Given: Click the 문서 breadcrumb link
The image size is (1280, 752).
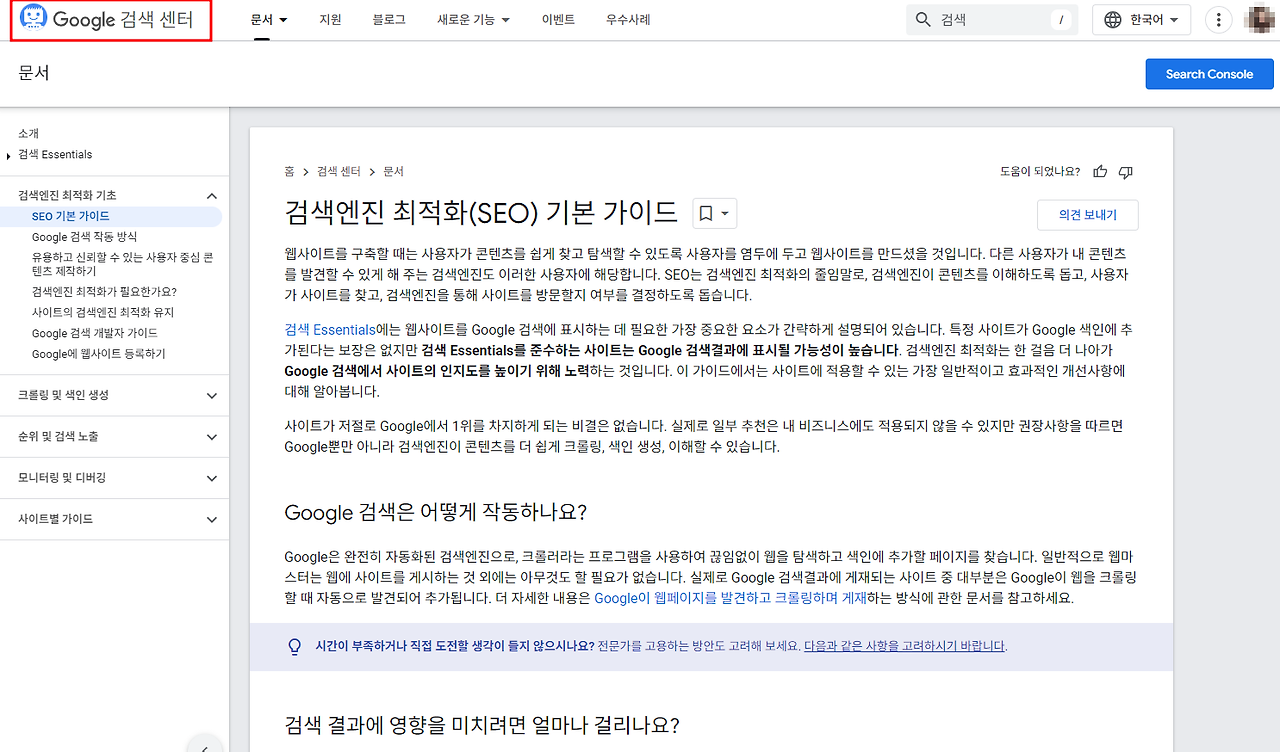Looking at the screenshot, I should pos(394,172).
